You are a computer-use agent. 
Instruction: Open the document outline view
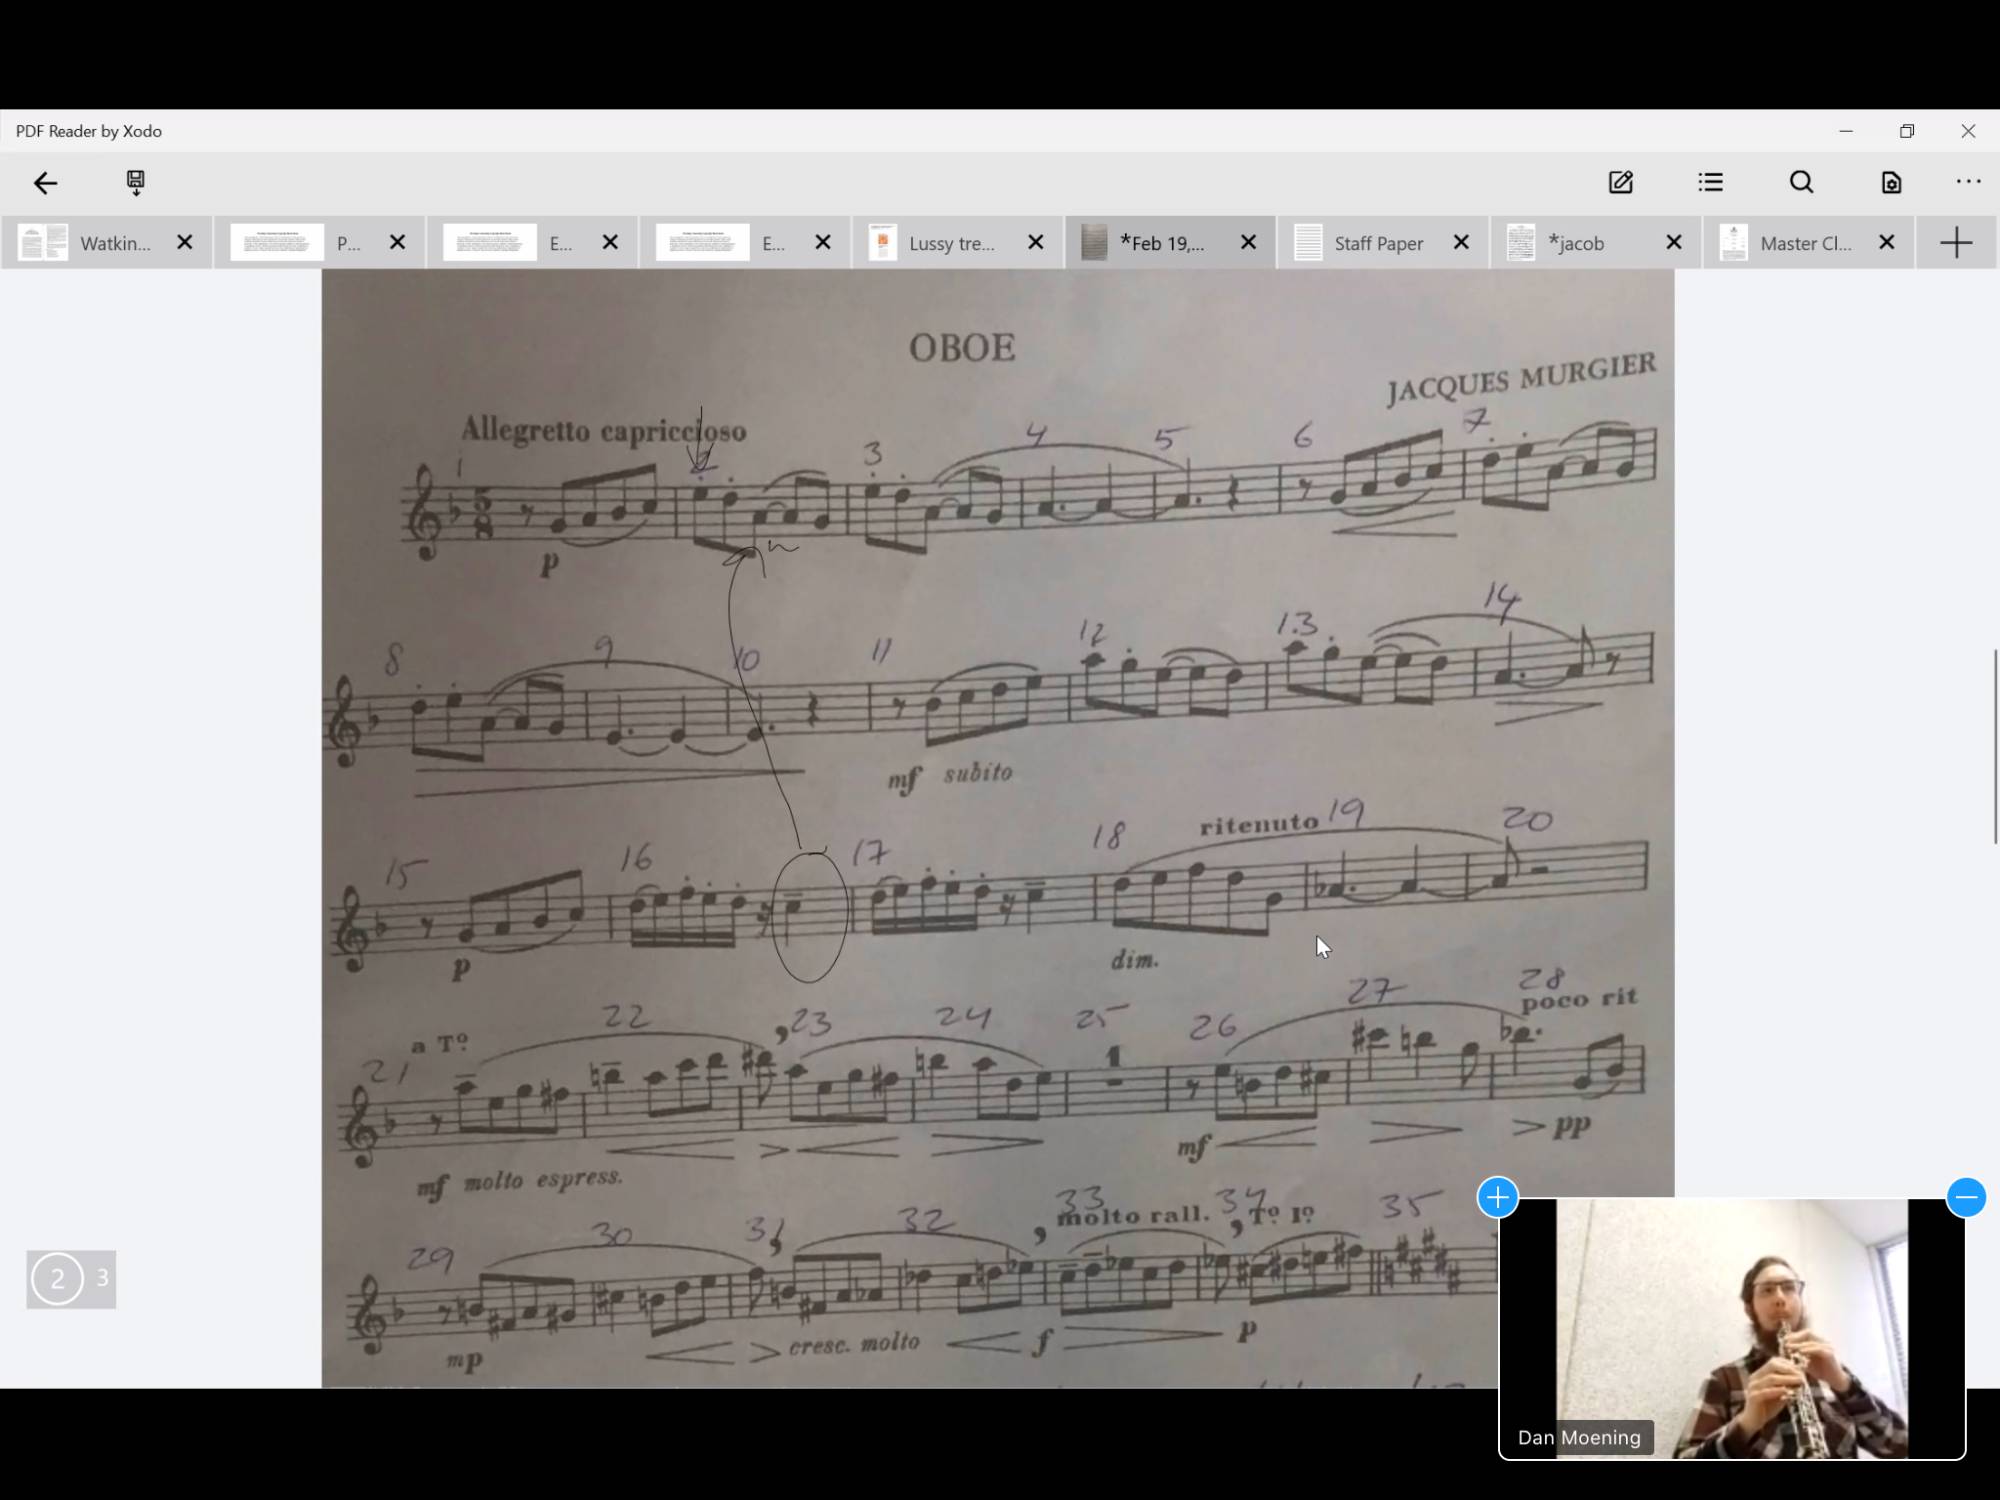(x=1711, y=182)
